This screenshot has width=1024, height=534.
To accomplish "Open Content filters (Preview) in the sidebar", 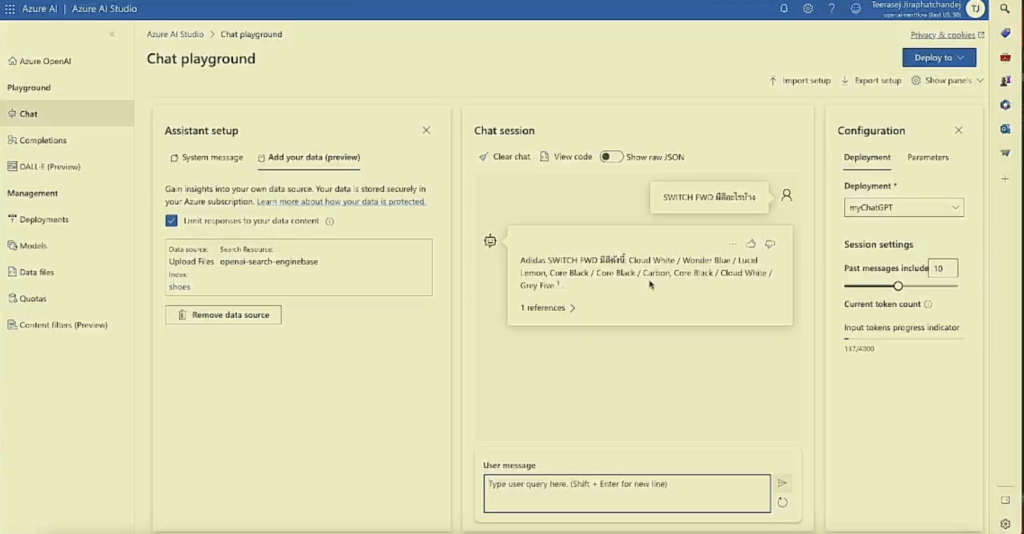I will (x=57, y=324).
